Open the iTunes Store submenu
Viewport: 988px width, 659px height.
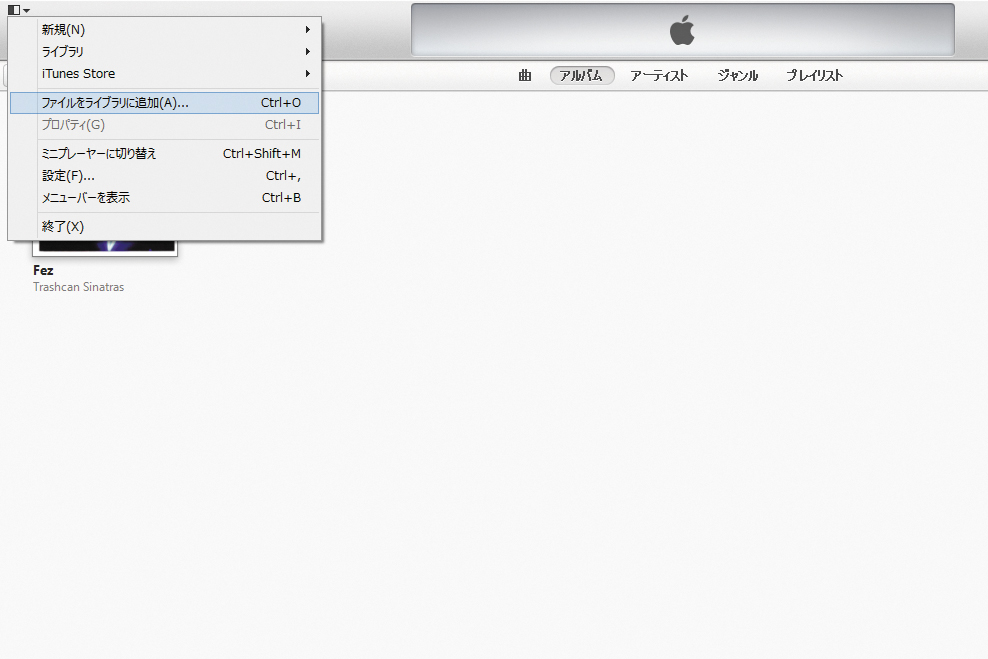(165, 74)
